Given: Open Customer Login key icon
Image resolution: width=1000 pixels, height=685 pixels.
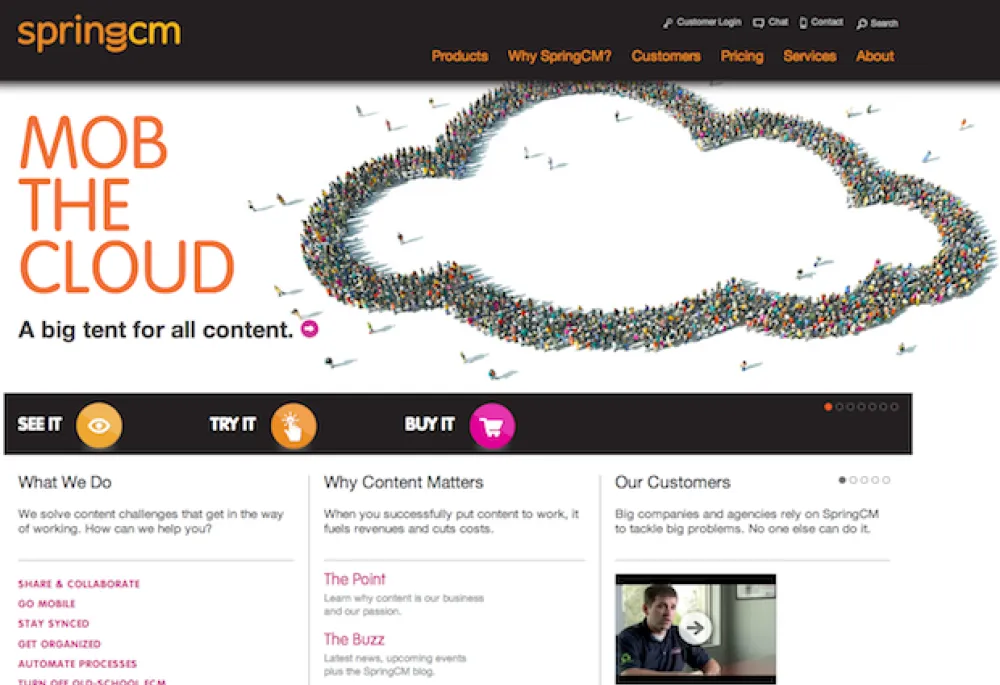Looking at the screenshot, I should point(668,23).
